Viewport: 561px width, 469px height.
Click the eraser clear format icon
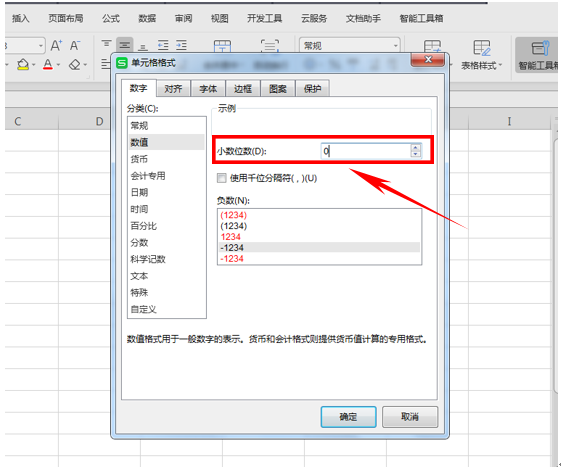pos(75,65)
